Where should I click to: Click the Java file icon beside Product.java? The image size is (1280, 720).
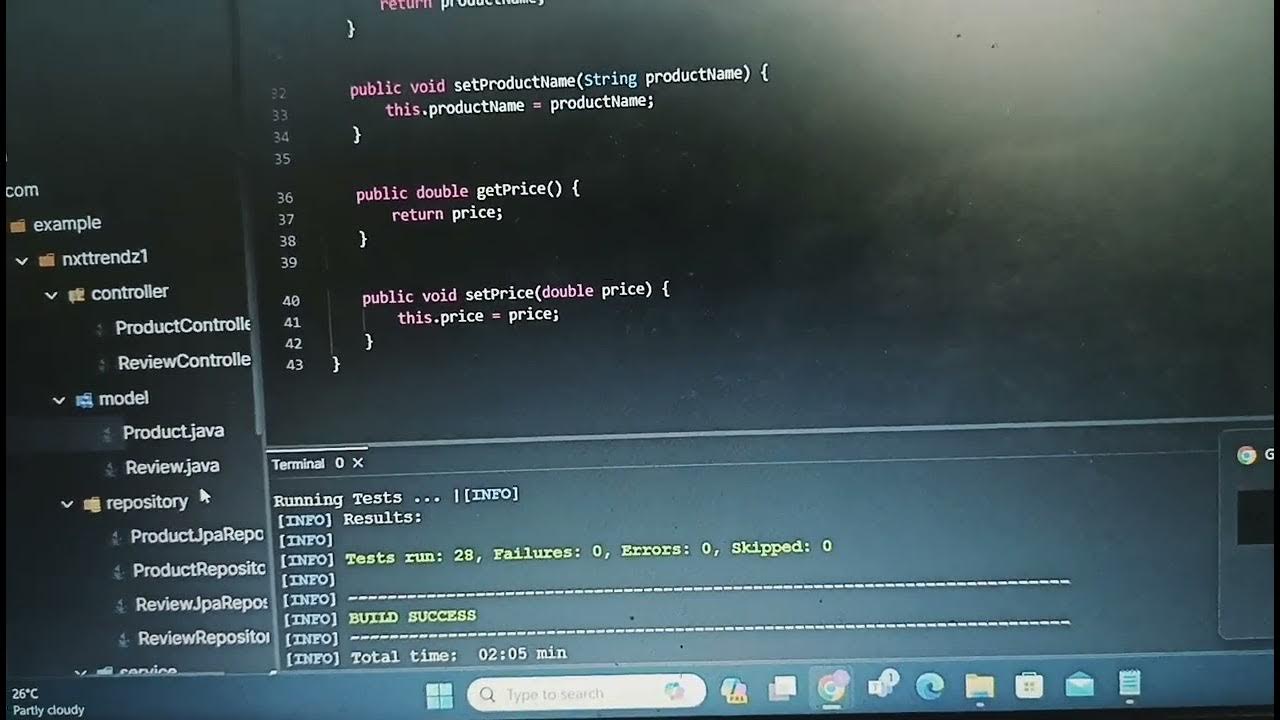[109, 434]
